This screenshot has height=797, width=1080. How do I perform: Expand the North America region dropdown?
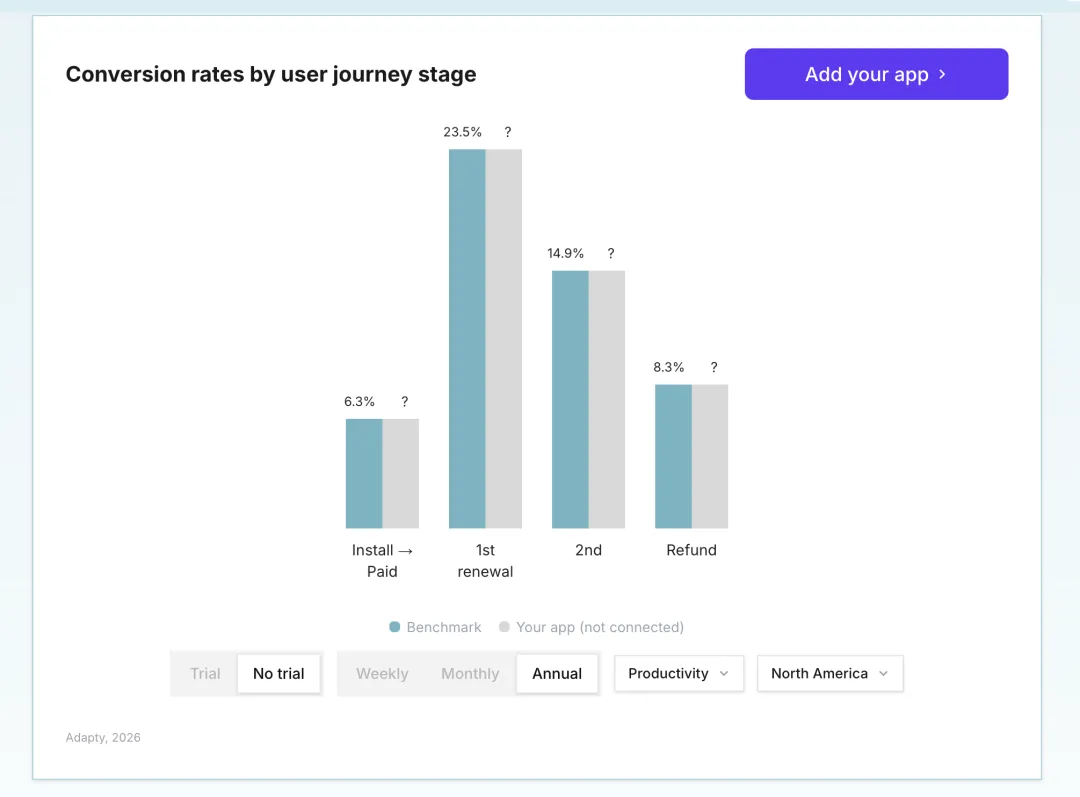pyautogui.click(x=829, y=673)
